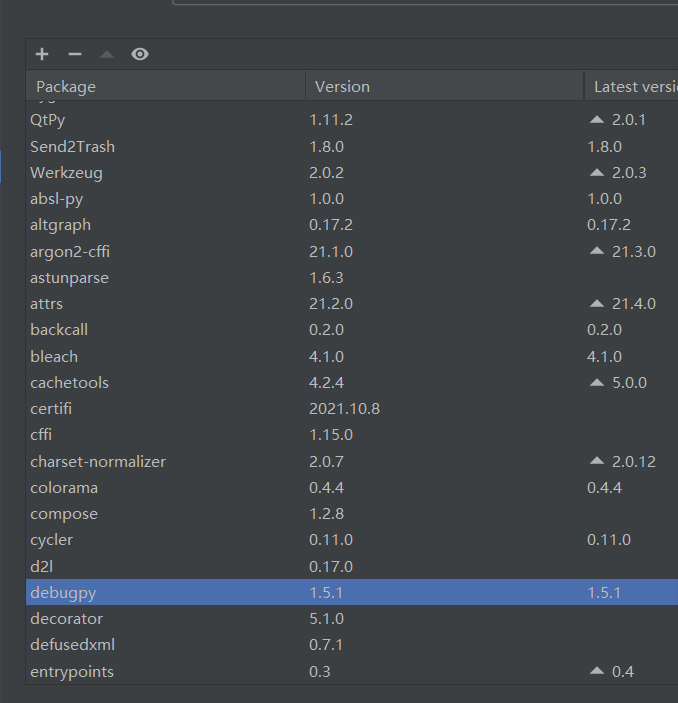Toggle the show early releases eye icon
Viewport: 678px width, 703px height.
(140, 54)
